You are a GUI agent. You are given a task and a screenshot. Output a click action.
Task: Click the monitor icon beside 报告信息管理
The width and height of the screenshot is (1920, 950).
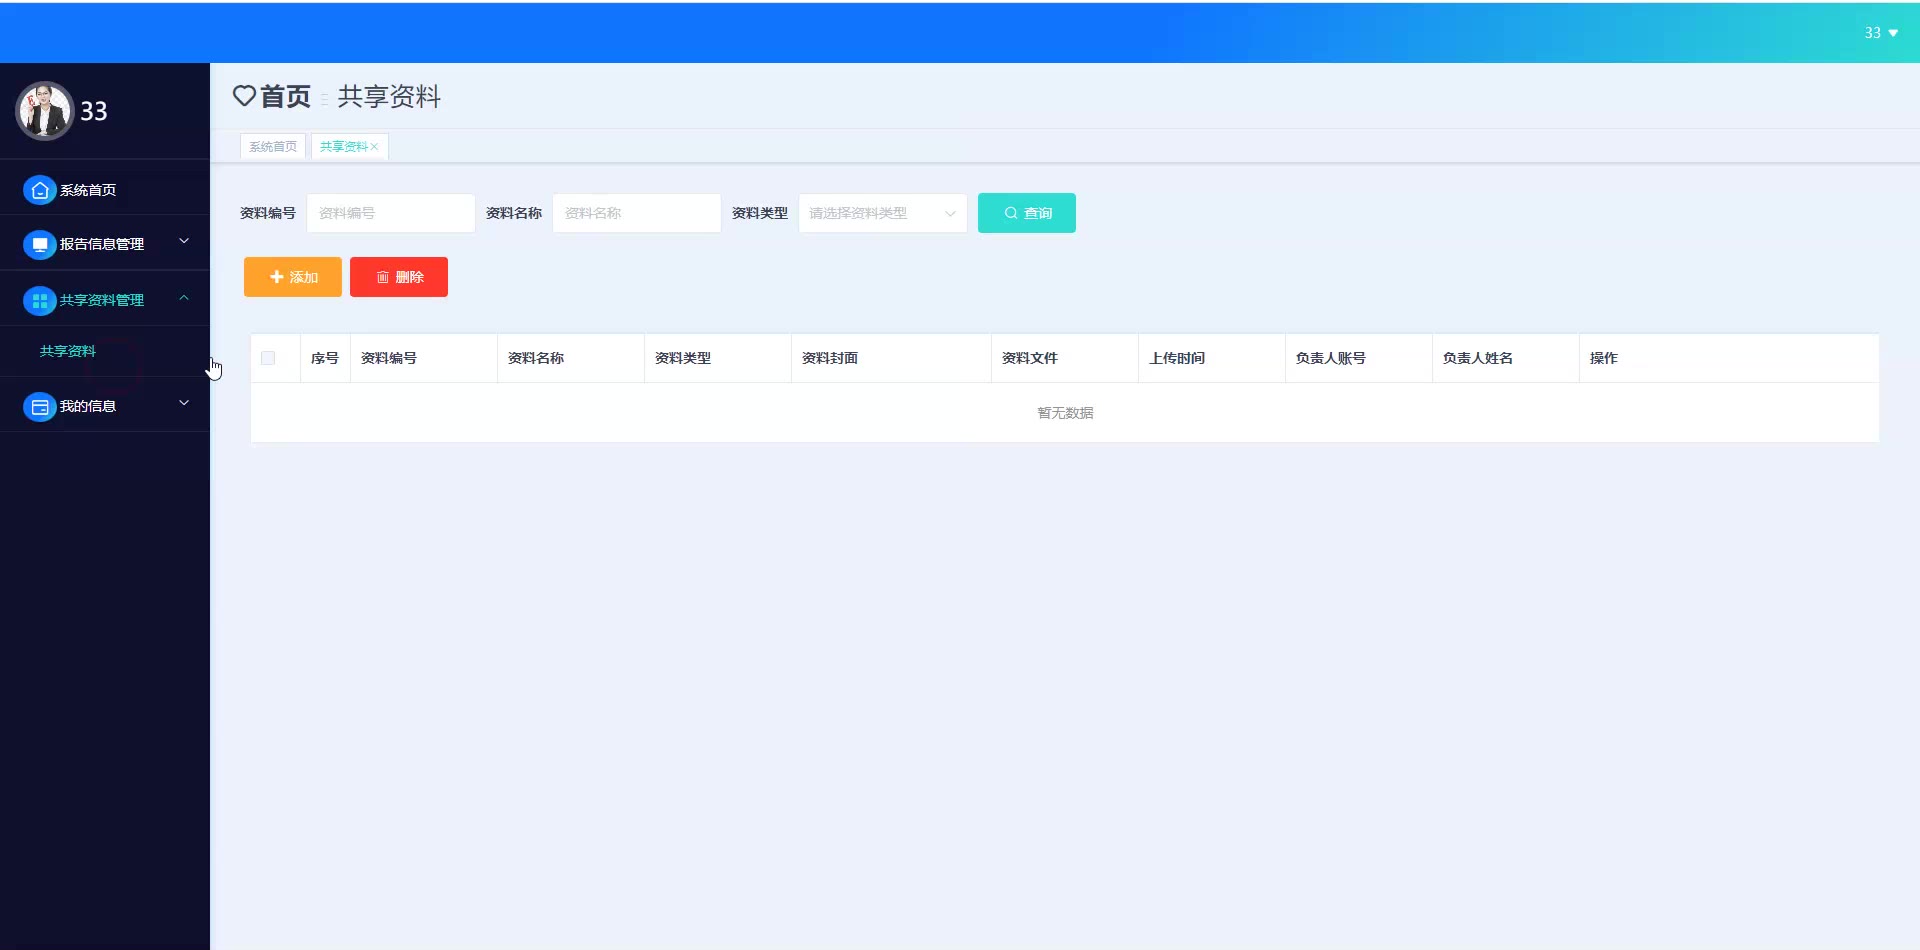coord(39,244)
